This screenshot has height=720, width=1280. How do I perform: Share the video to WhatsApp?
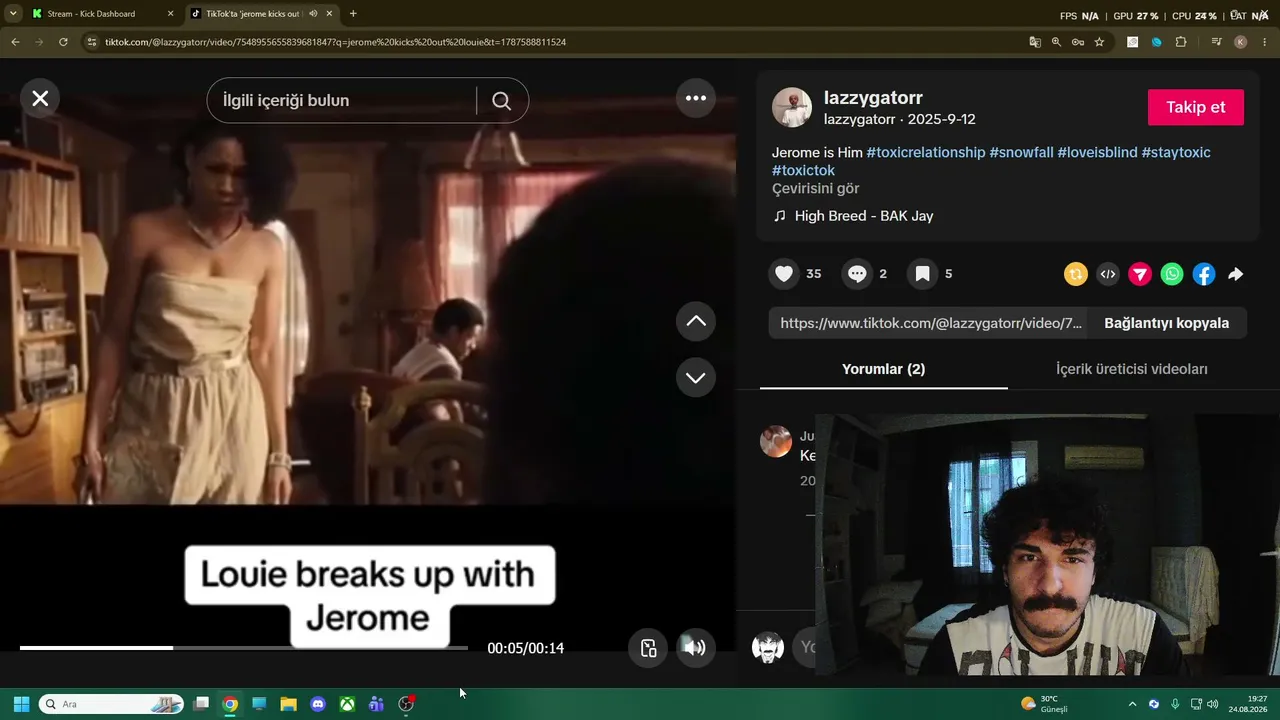tap(1172, 274)
